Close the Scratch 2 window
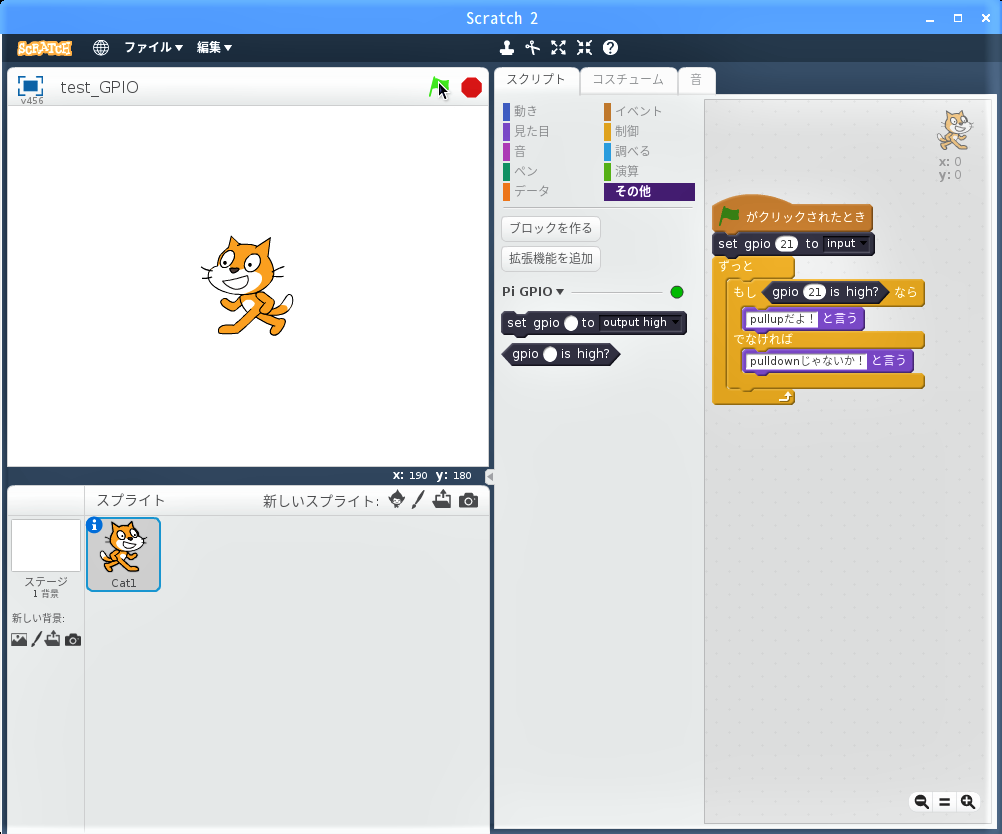Image resolution: width=1002 pixels, height=834 pixels. pos(986,19)
